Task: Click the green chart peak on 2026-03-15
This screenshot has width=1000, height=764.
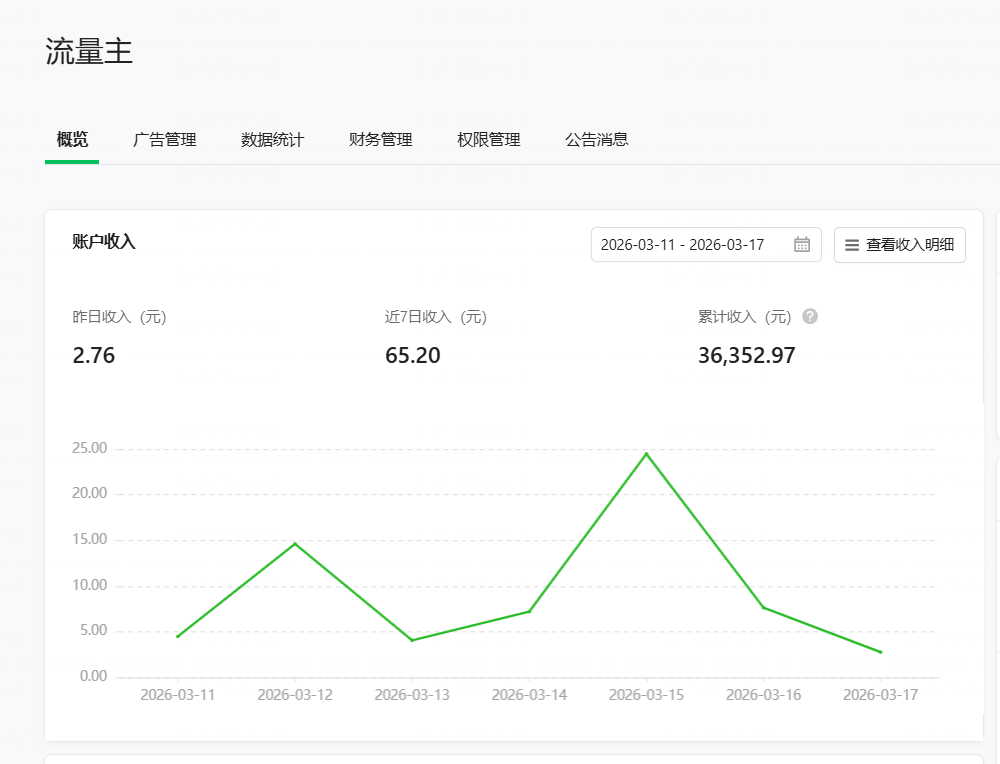Action: tap(647, 453)
